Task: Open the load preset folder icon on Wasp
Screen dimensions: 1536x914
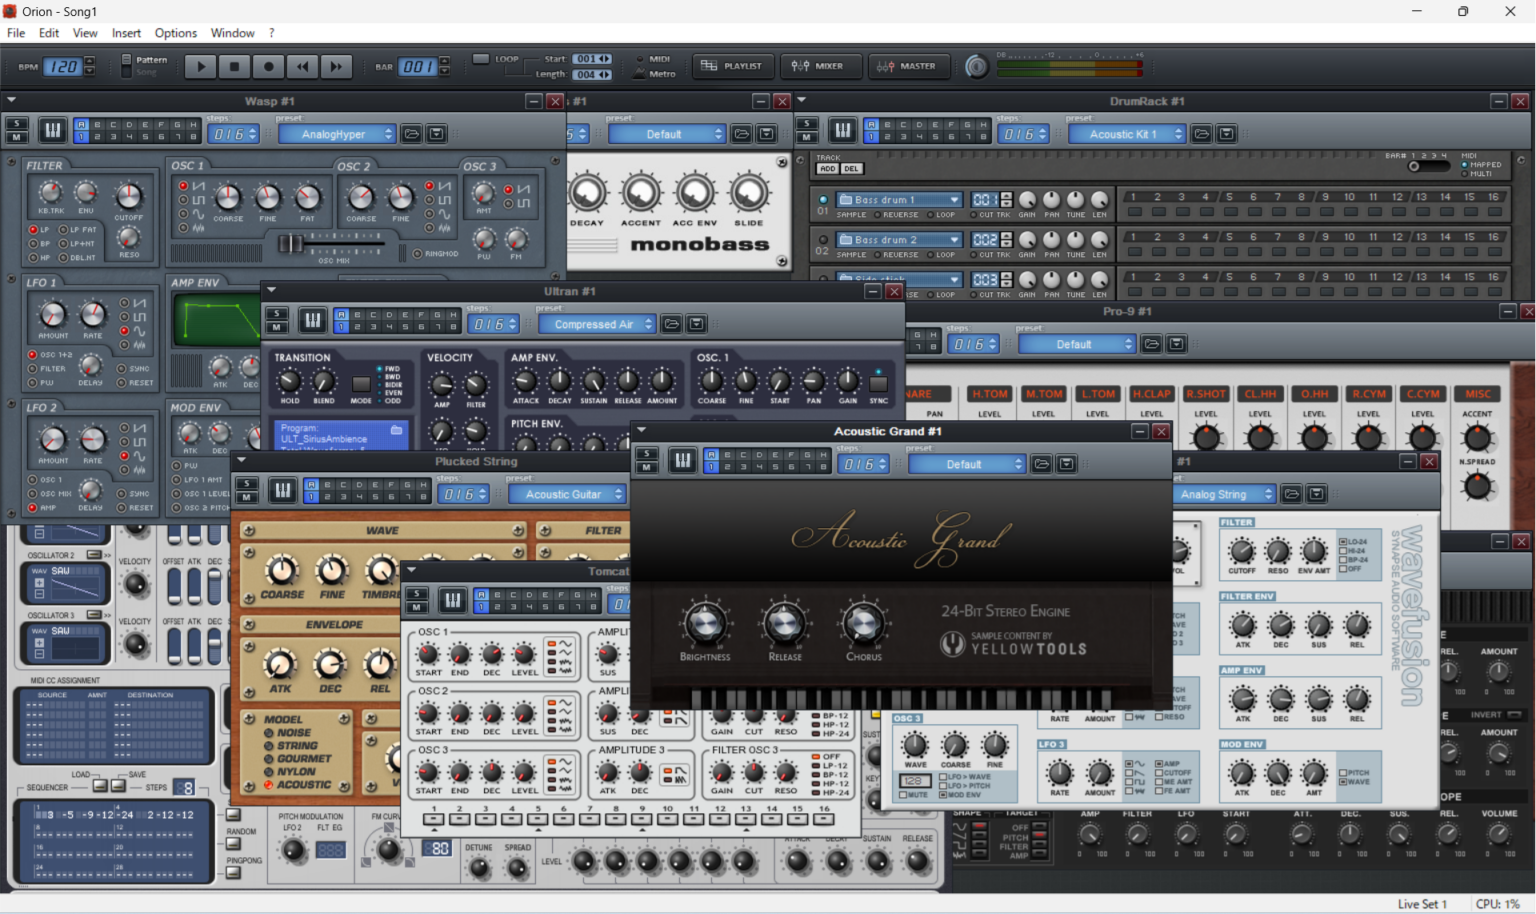Action: [411, 134]
